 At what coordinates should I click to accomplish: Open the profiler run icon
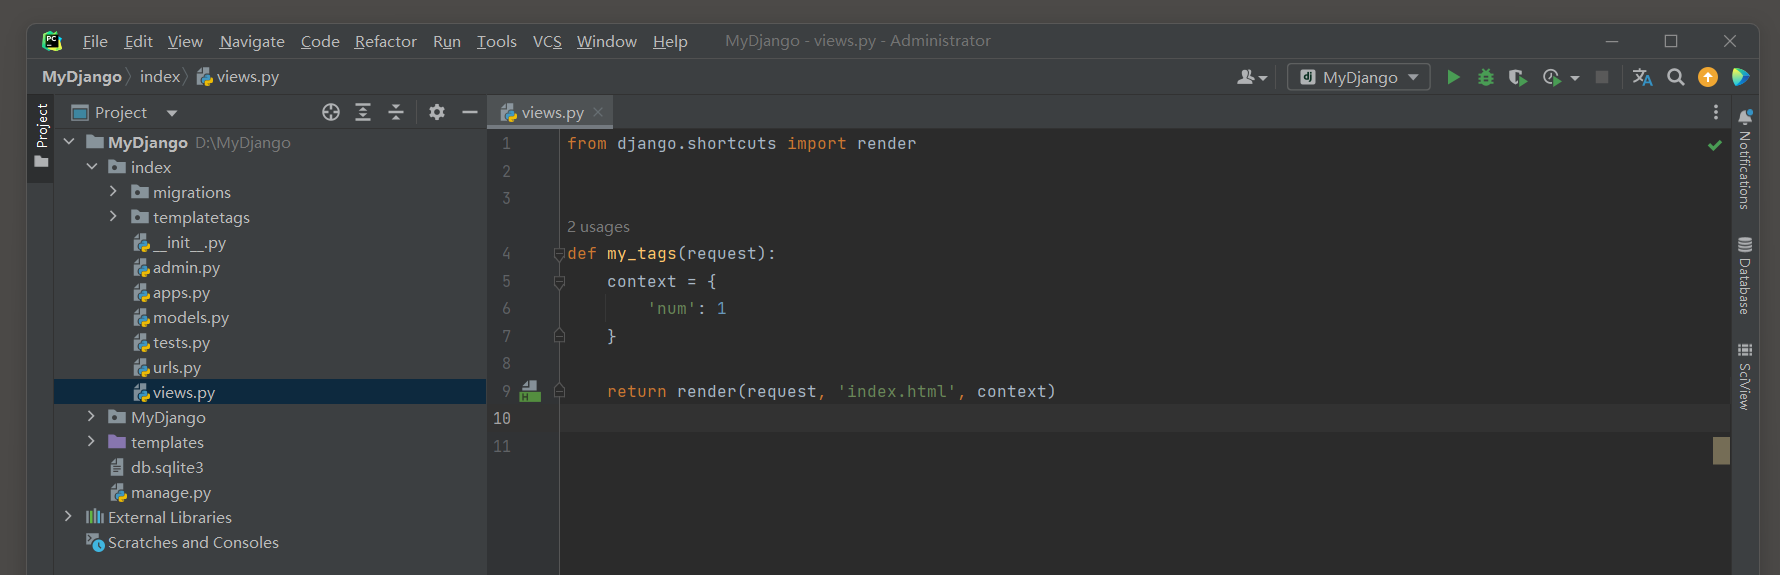pyautogui.click(x=1552, y=77)
